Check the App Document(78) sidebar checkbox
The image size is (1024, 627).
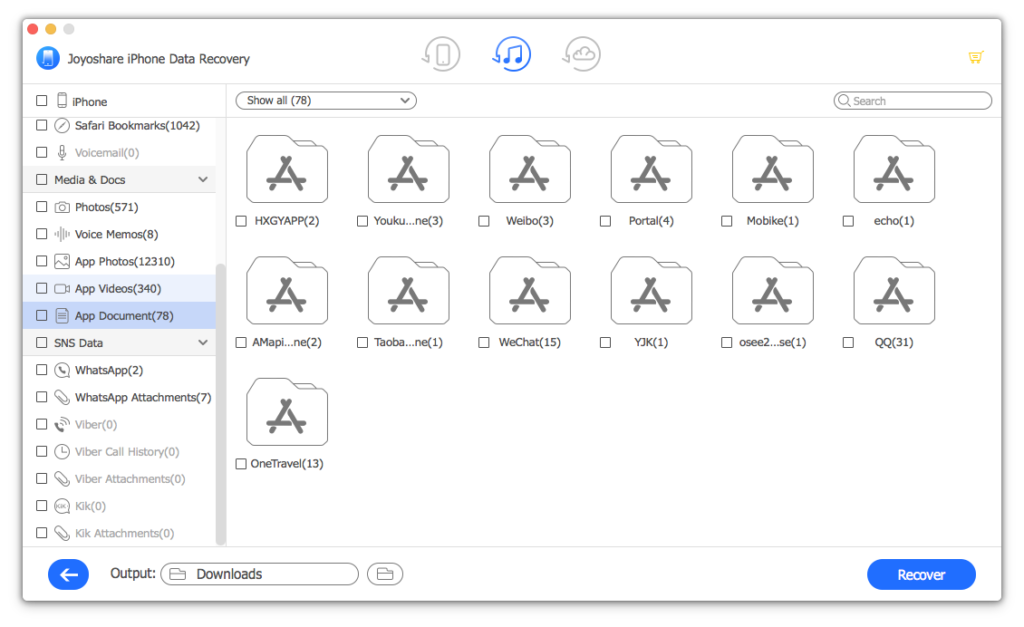(x=42, y=315)
